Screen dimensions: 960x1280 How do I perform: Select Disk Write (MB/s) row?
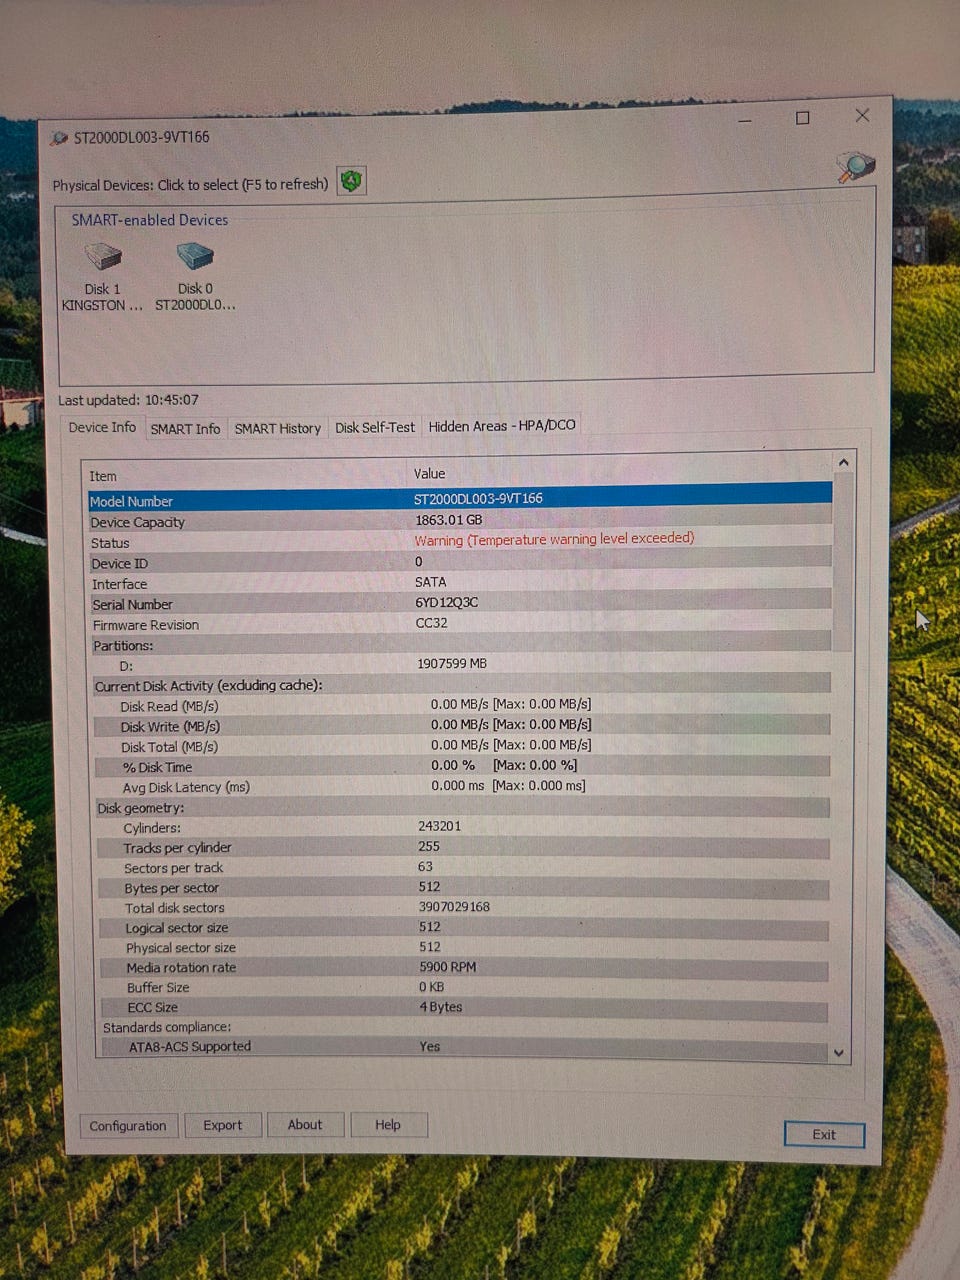point(461,726)
